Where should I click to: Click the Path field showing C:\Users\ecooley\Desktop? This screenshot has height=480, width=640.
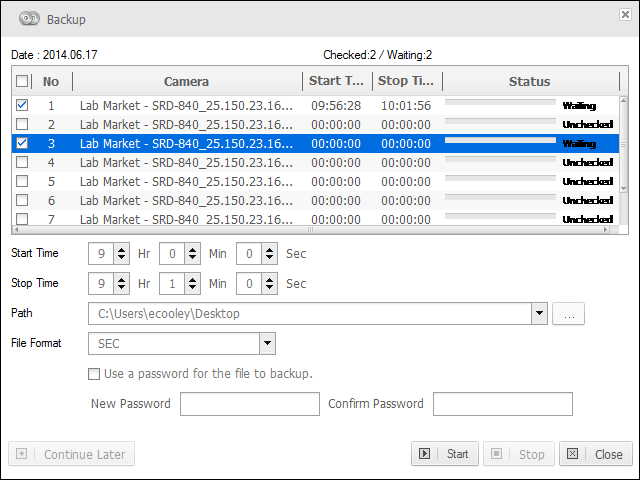tap(310, 313)
